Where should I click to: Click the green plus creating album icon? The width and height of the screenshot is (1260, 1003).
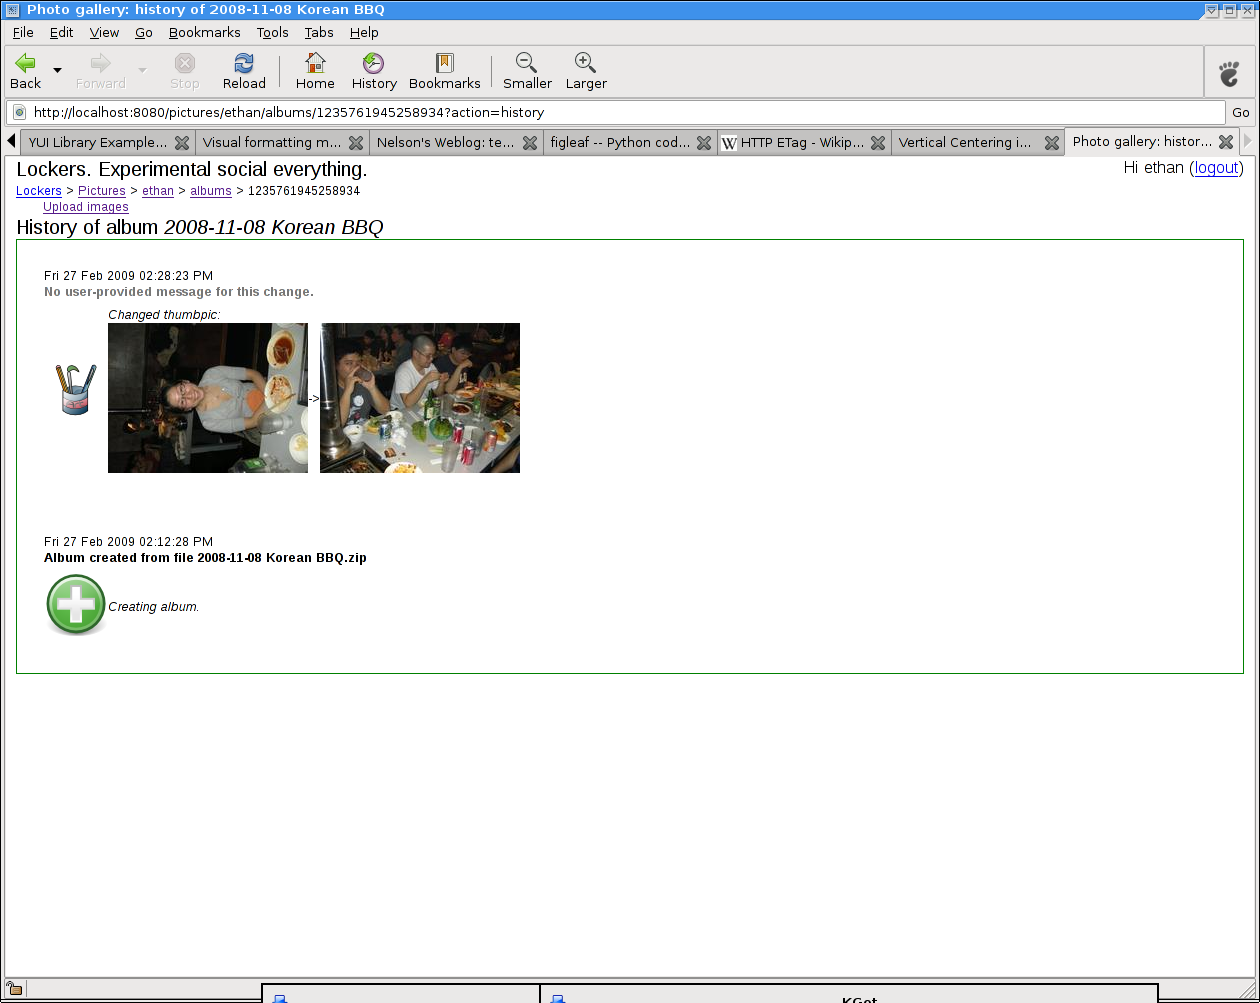[x=76, y=605]
